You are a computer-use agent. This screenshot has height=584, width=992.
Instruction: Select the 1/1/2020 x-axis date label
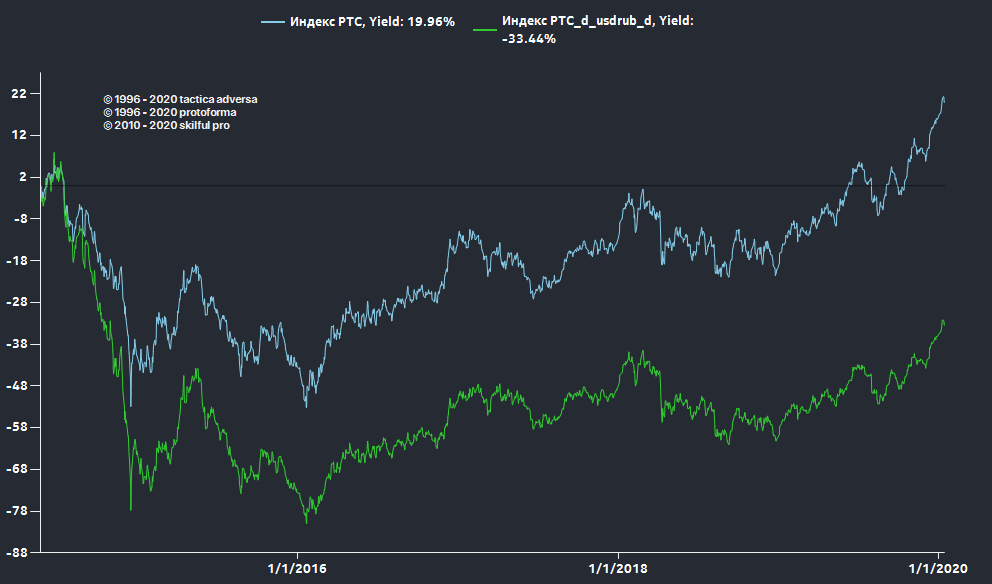pos(938,568)
